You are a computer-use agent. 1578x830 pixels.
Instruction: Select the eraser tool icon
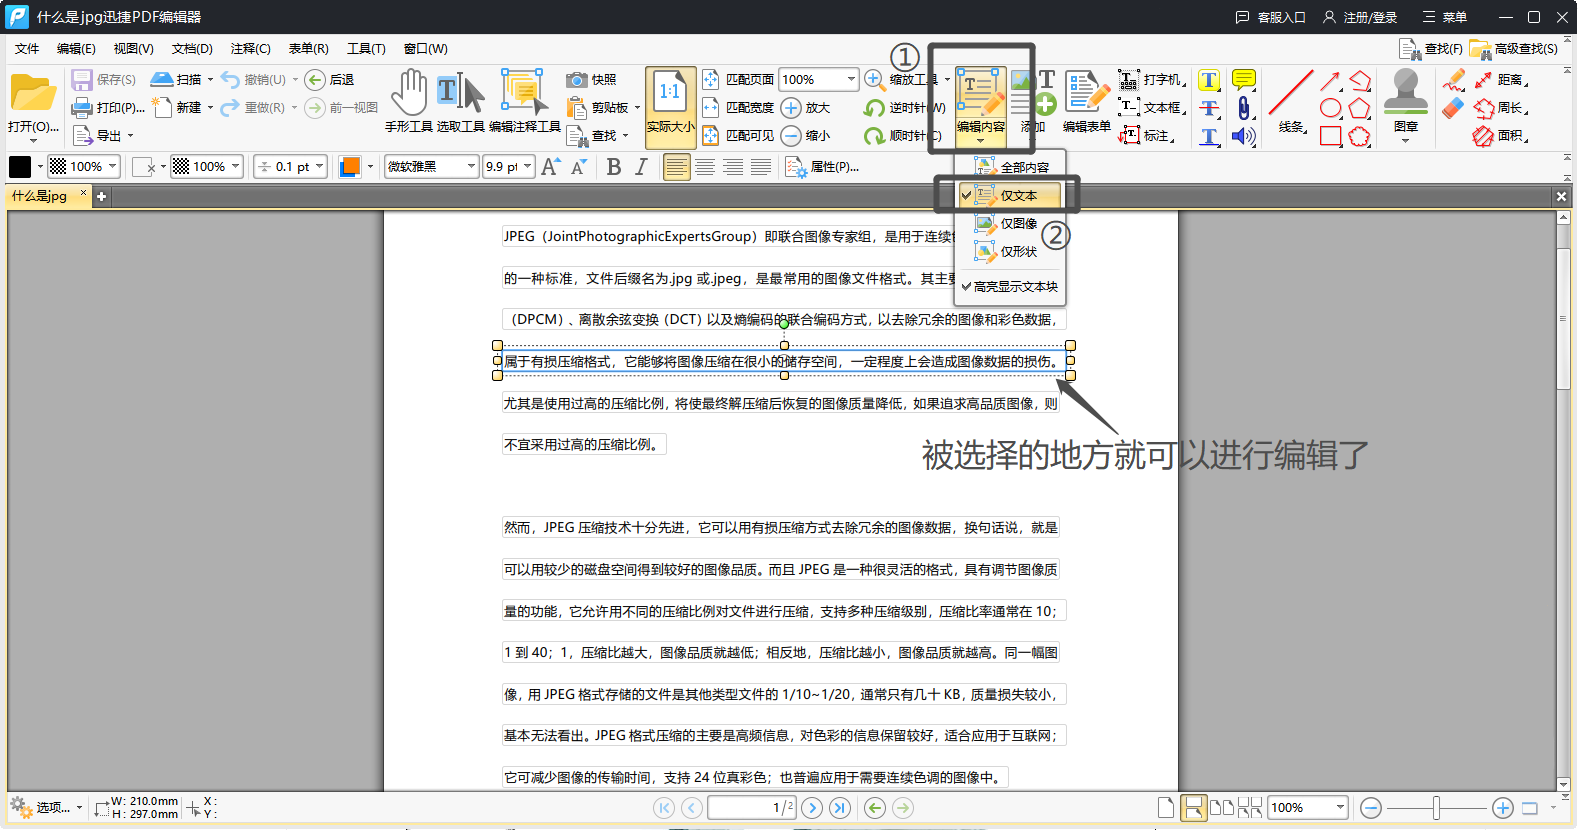pos(1453,108)
